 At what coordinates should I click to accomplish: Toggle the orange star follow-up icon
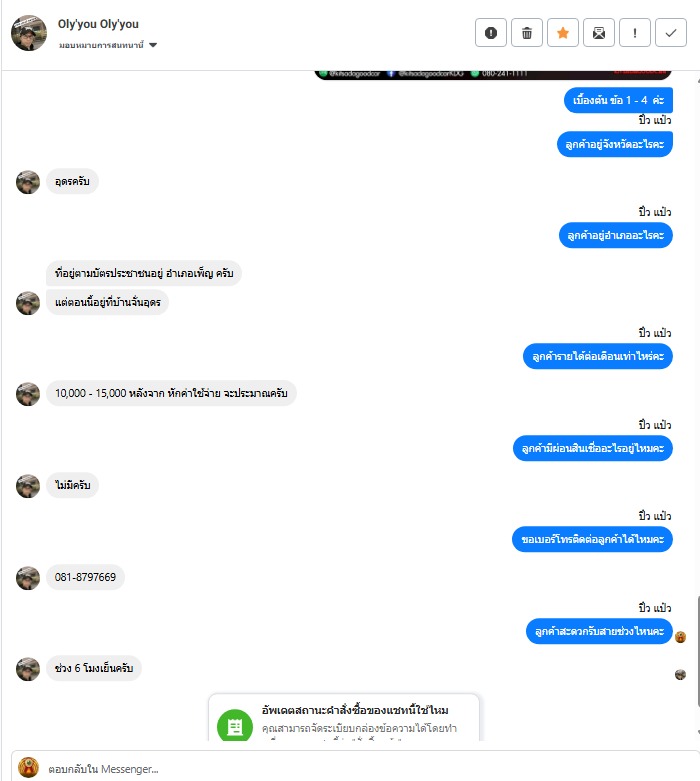coord(562,33)
